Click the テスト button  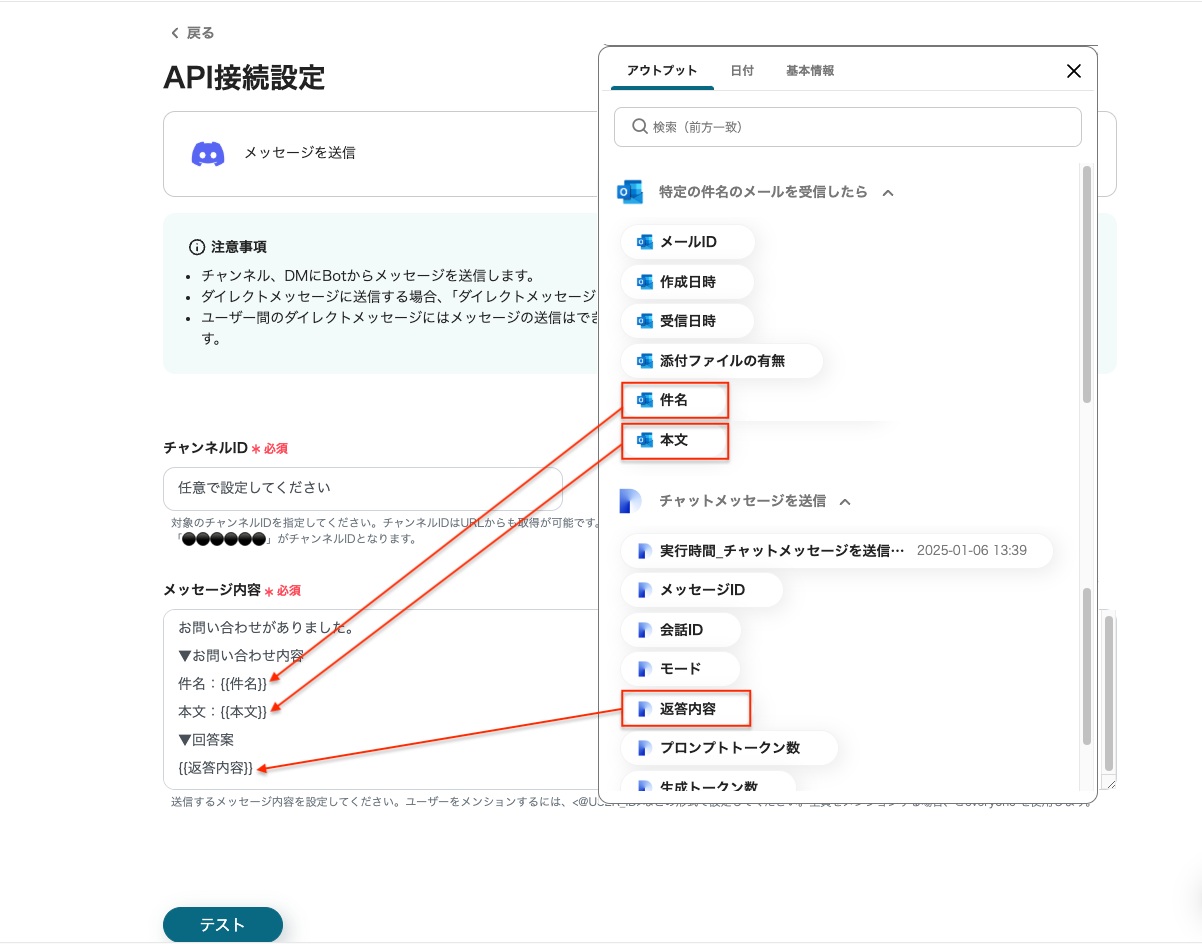223,925
